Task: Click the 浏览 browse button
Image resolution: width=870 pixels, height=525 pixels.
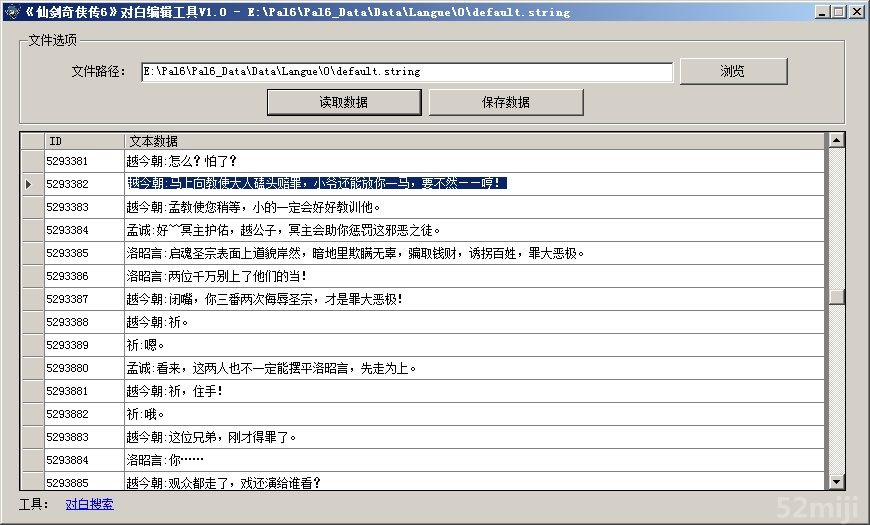Action: pos(733,72)
